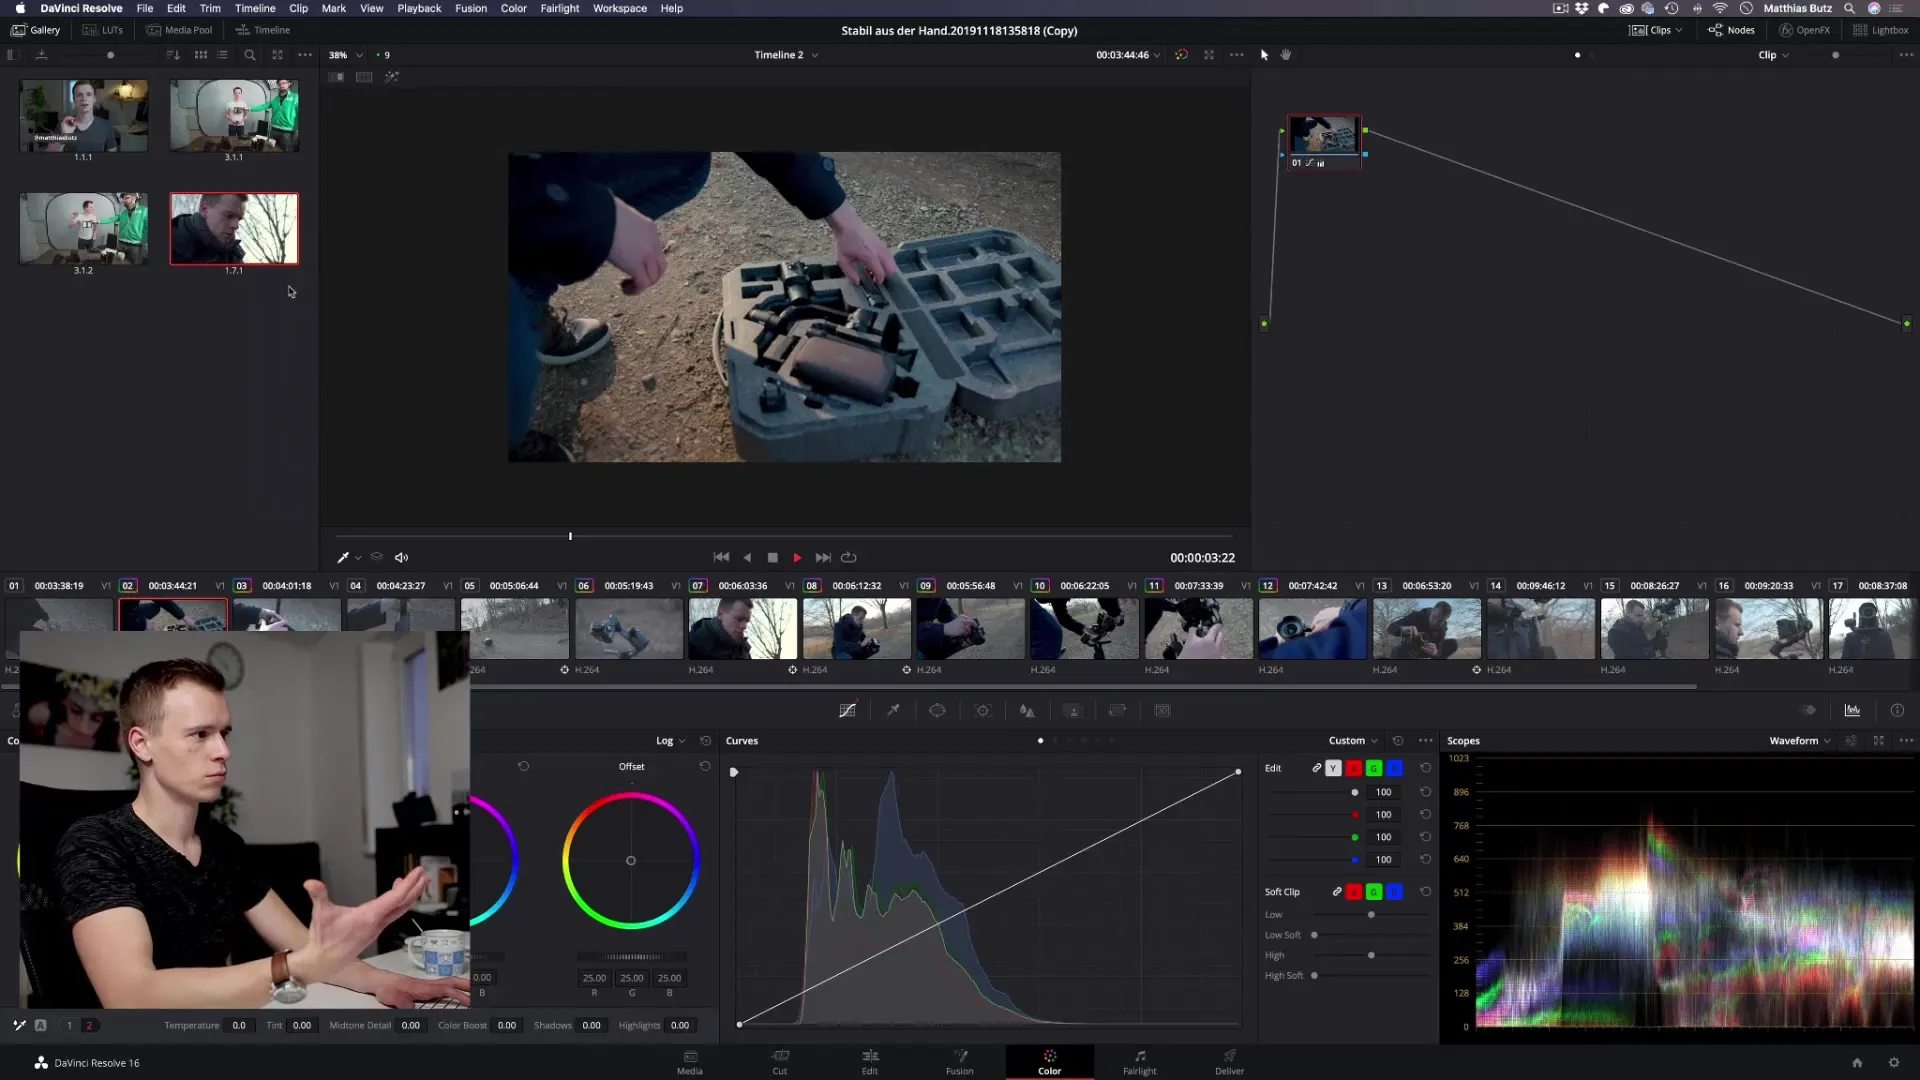Open the Timeline 2 selector dropdown
Image resolution: width=1920 pixels, height=1080 pixels.
786,55
